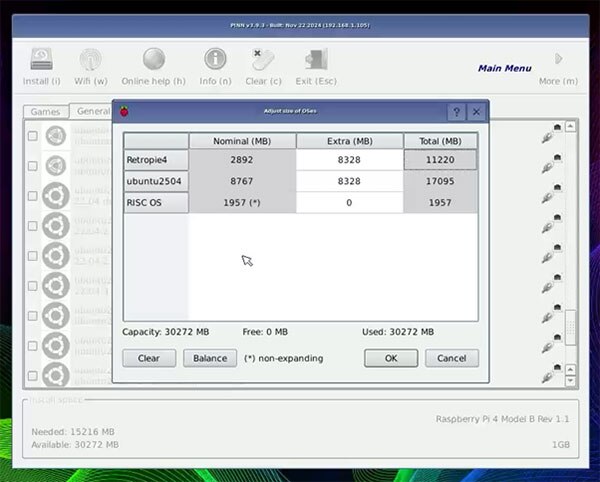Select the RISC OS row header
Screen dimensions: 600x482
pyautogui.click(x=156, y=202)
